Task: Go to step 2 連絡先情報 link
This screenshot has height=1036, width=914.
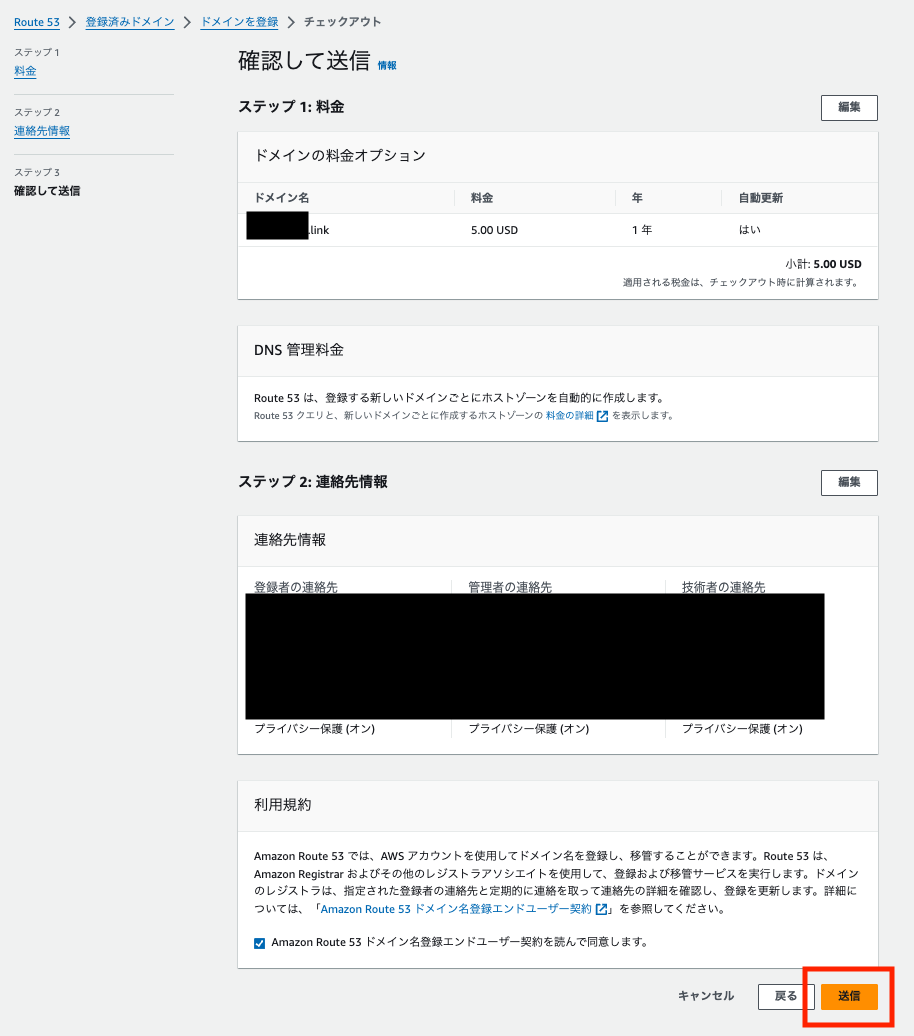Action: coord(42,131)
